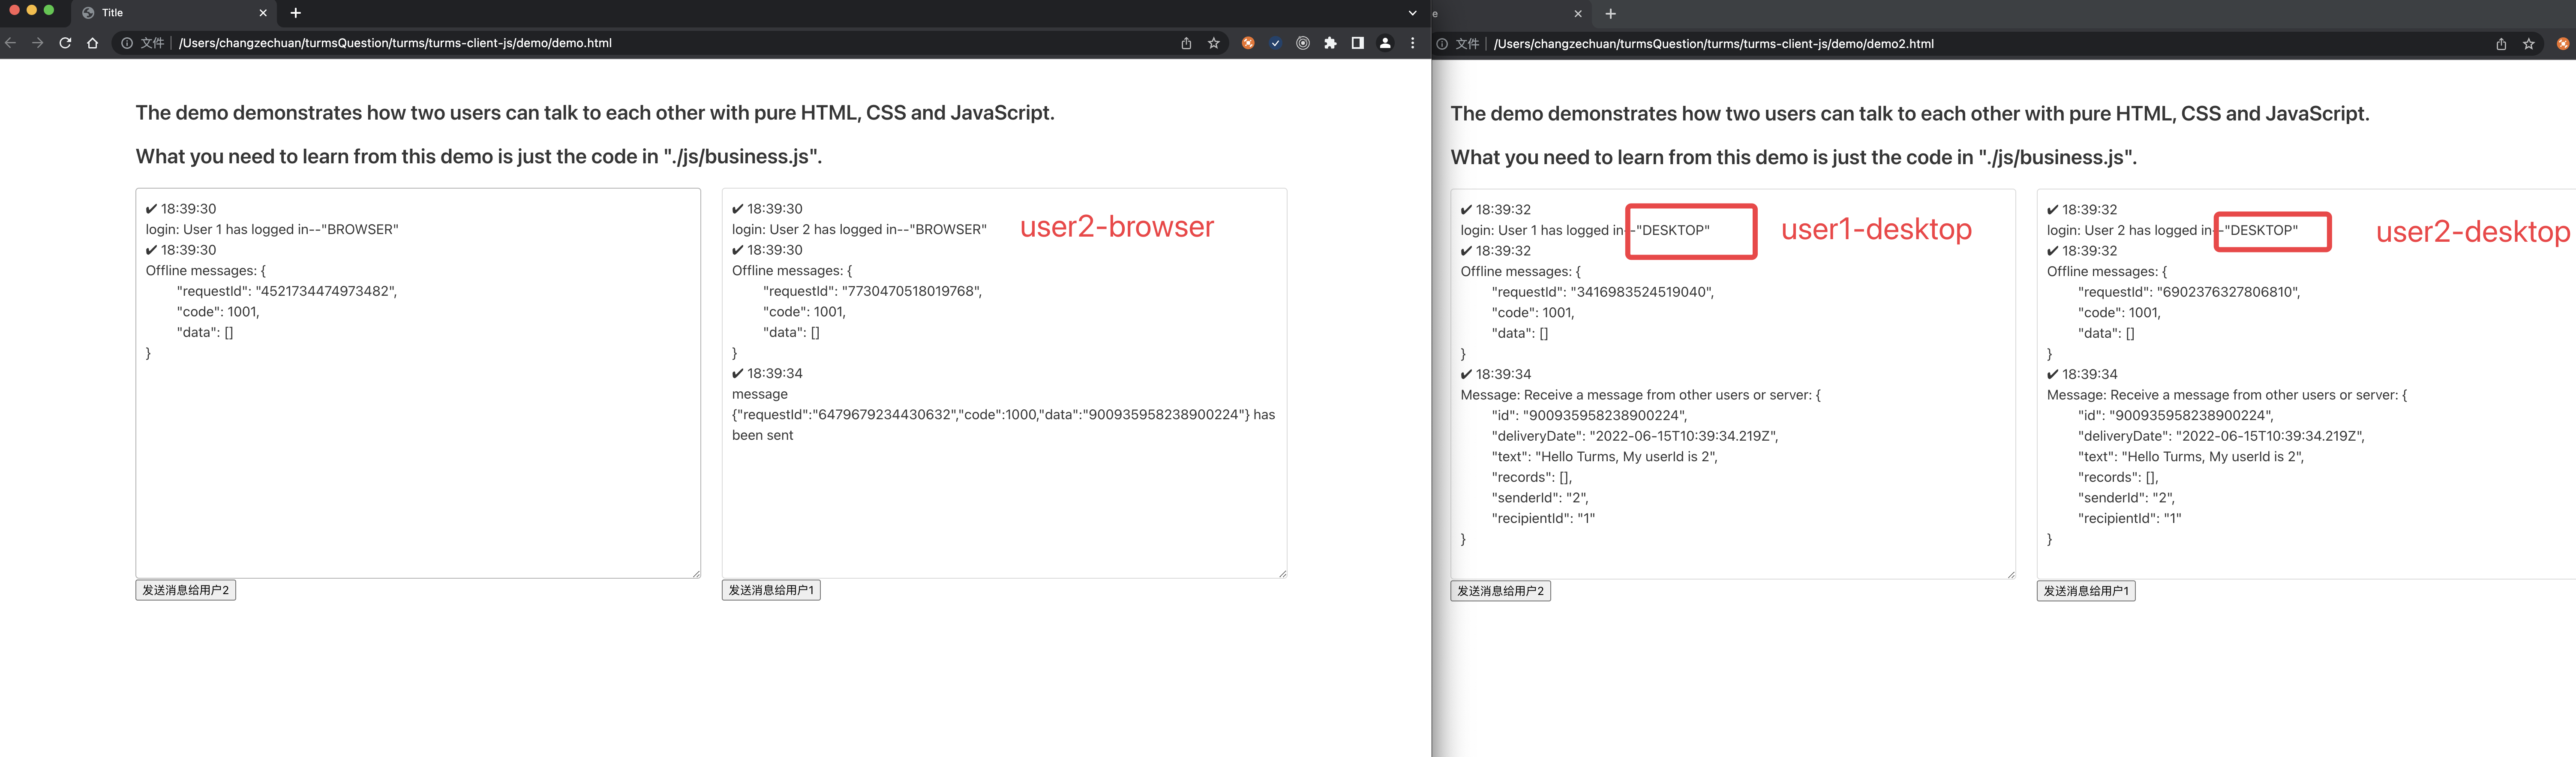Open a new tab with the plus button

point(295,13)
